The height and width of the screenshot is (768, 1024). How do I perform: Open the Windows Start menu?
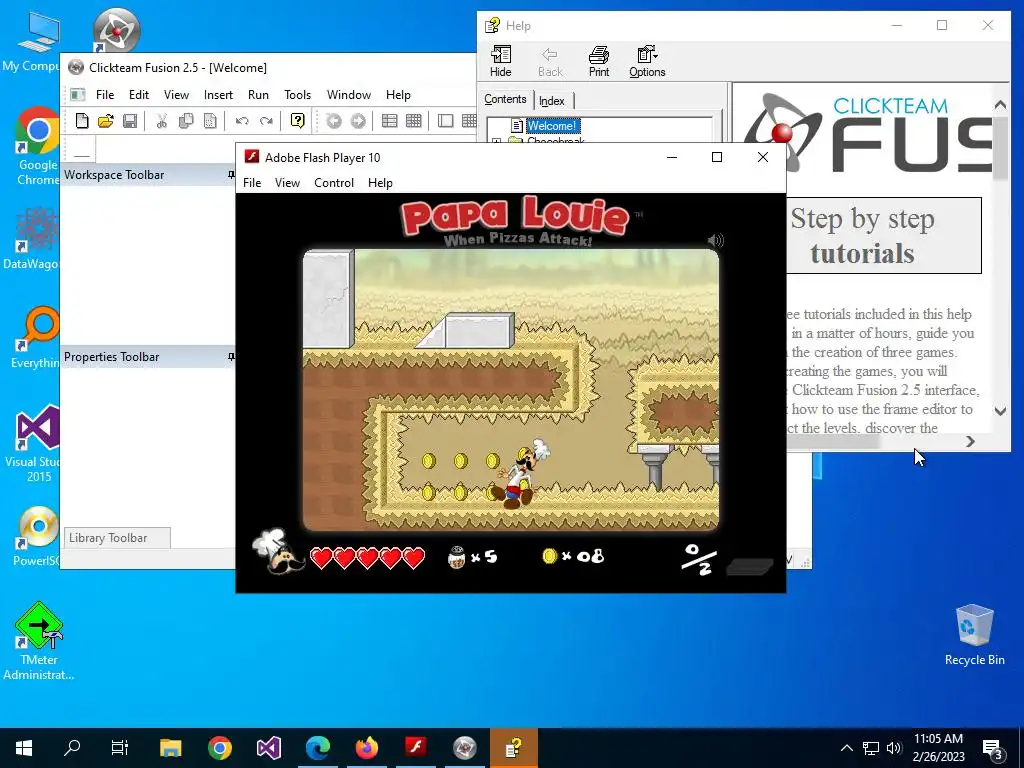coord(24,747)
